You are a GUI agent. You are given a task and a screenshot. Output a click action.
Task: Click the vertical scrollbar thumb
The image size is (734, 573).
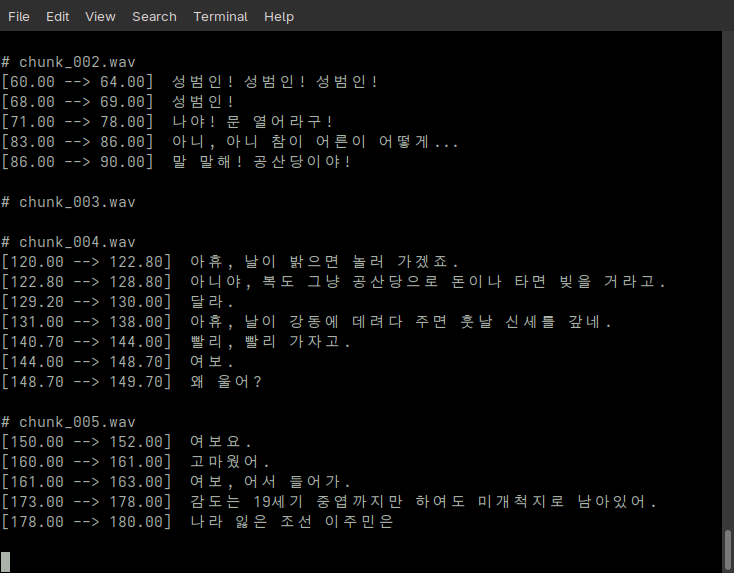728,551
